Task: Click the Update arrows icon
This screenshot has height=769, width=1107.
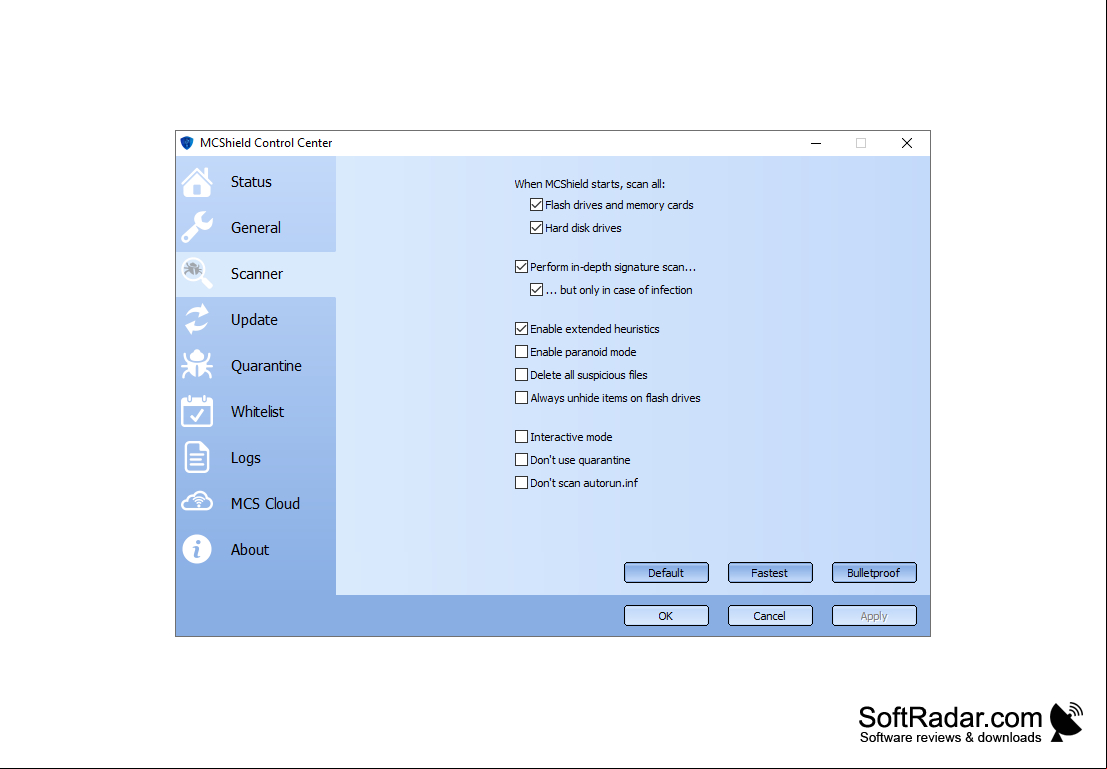Action: [x=197, y=319]
